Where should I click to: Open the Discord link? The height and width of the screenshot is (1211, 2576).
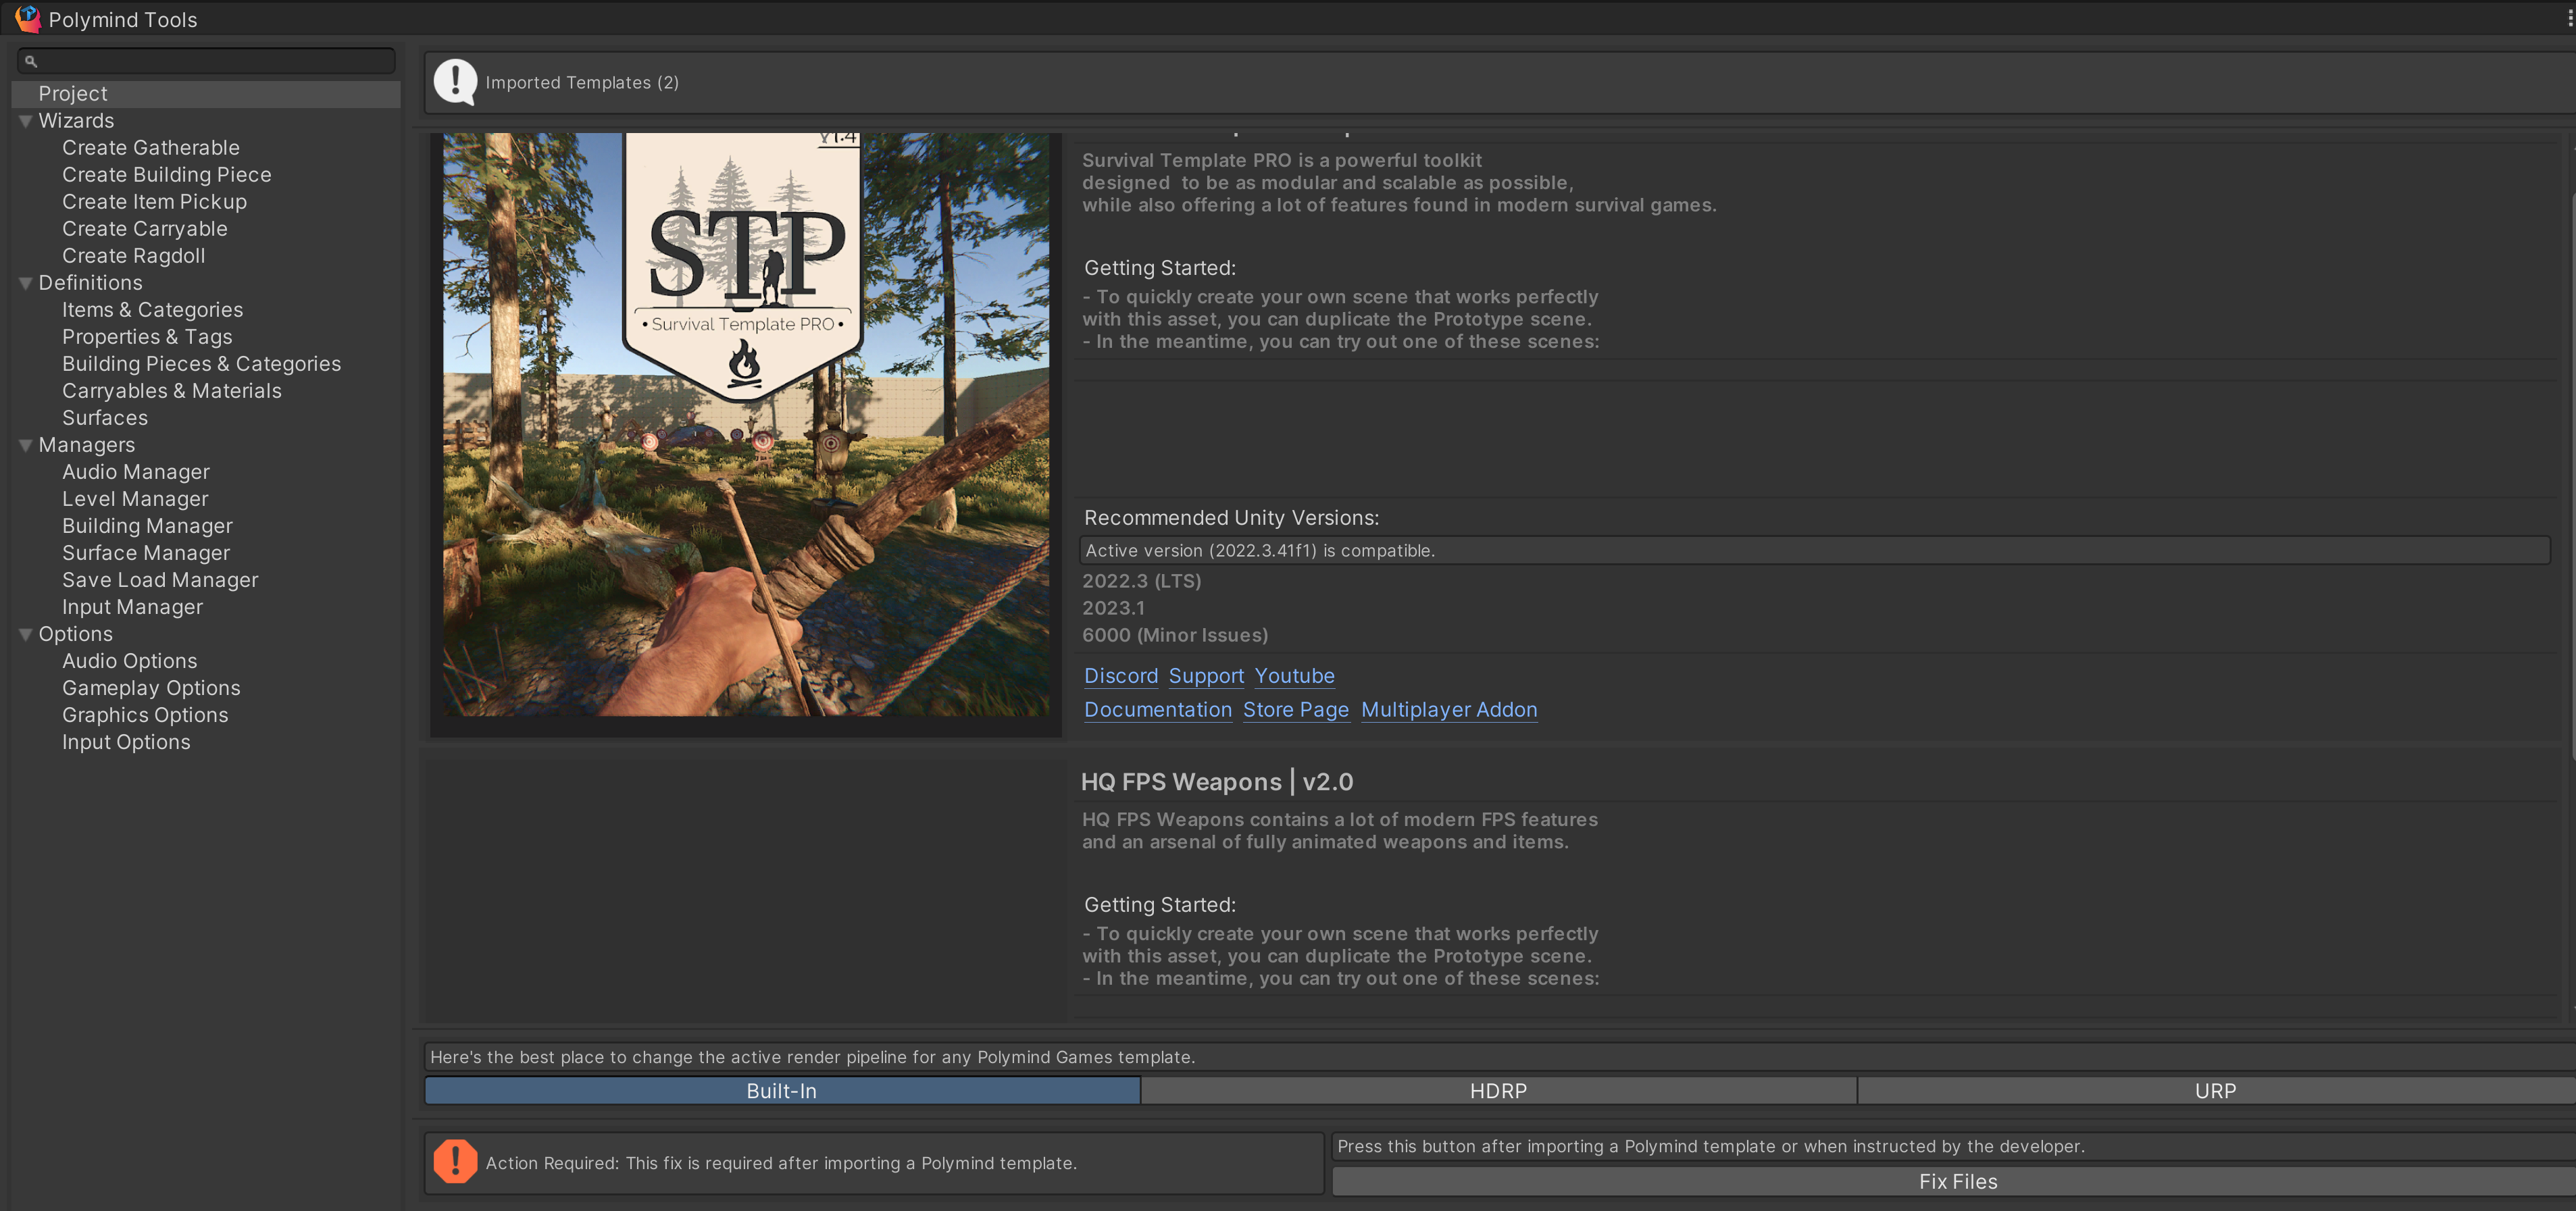(x=1121, y=676)
